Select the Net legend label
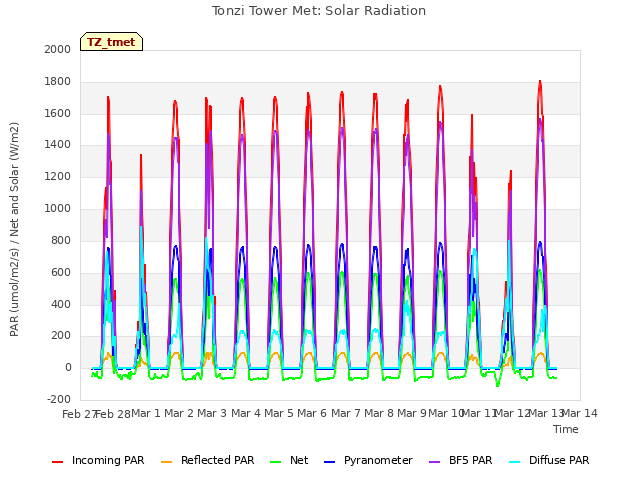Screen dimensions: 640x480 [299, 460]
